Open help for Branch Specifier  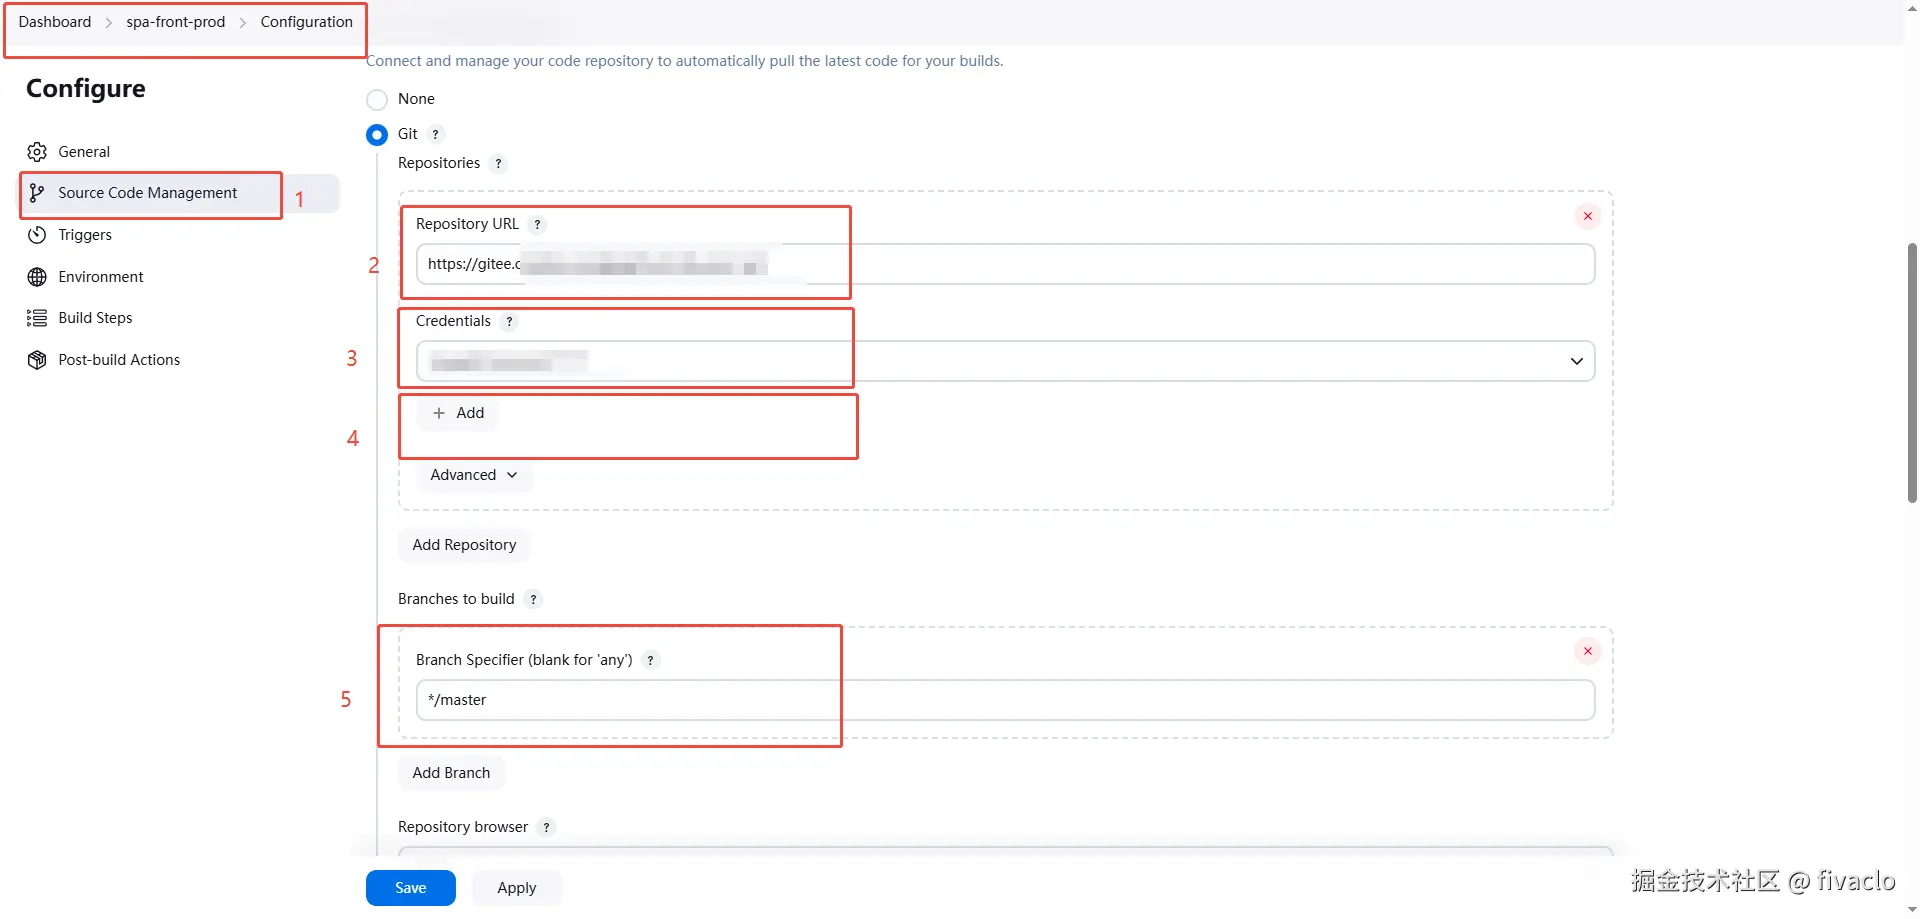651,661
